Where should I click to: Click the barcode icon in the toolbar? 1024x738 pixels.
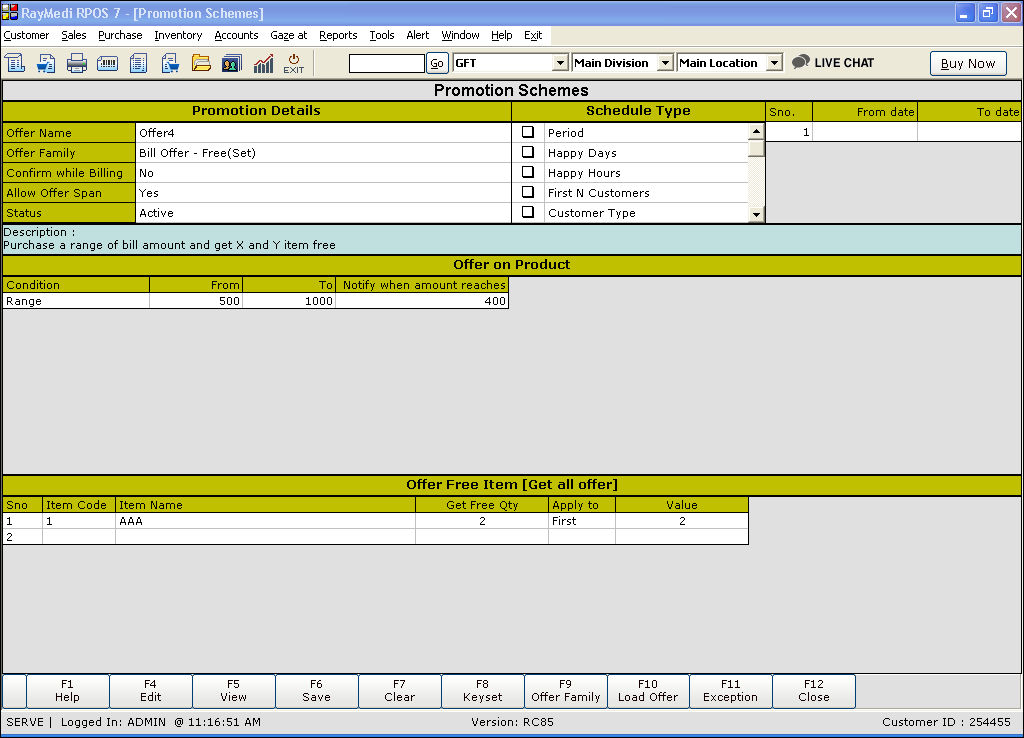[x=107, y=63]
